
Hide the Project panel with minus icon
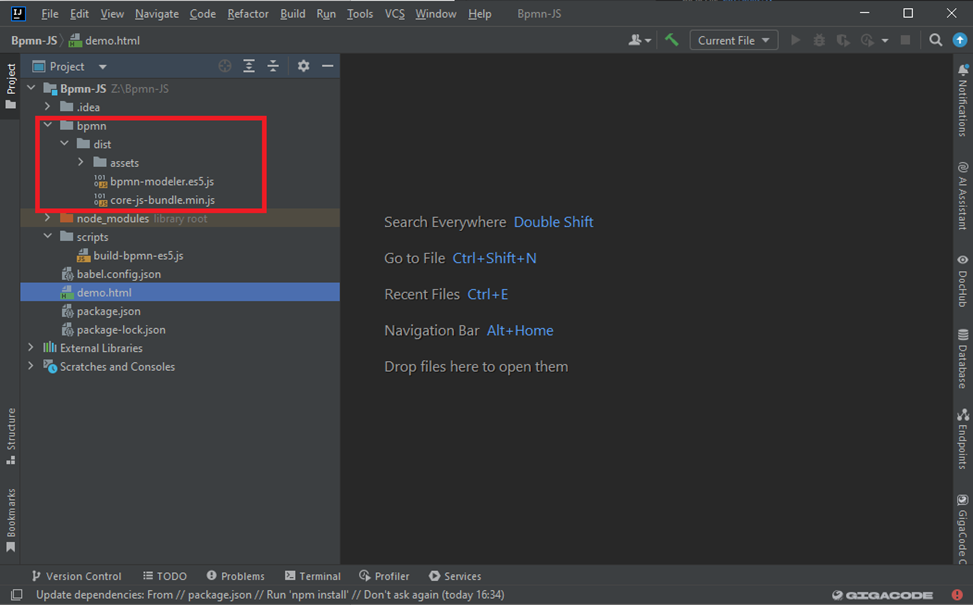(x=328, y=66)
